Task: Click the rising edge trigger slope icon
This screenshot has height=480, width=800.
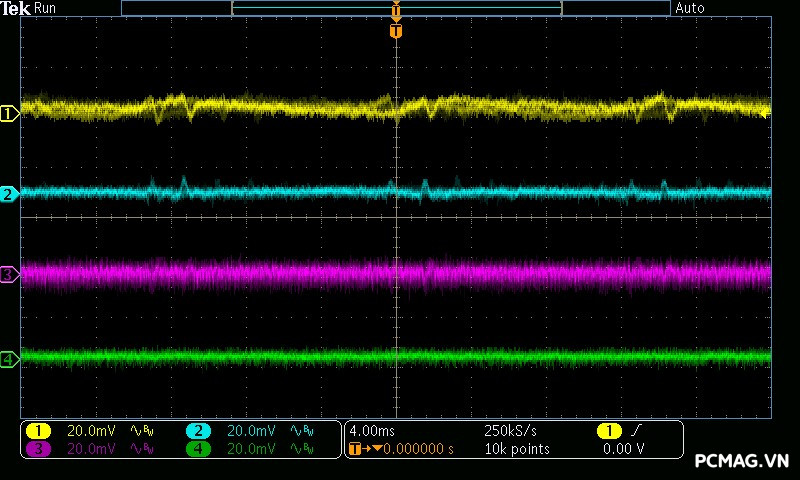Action: click(636, 431)
